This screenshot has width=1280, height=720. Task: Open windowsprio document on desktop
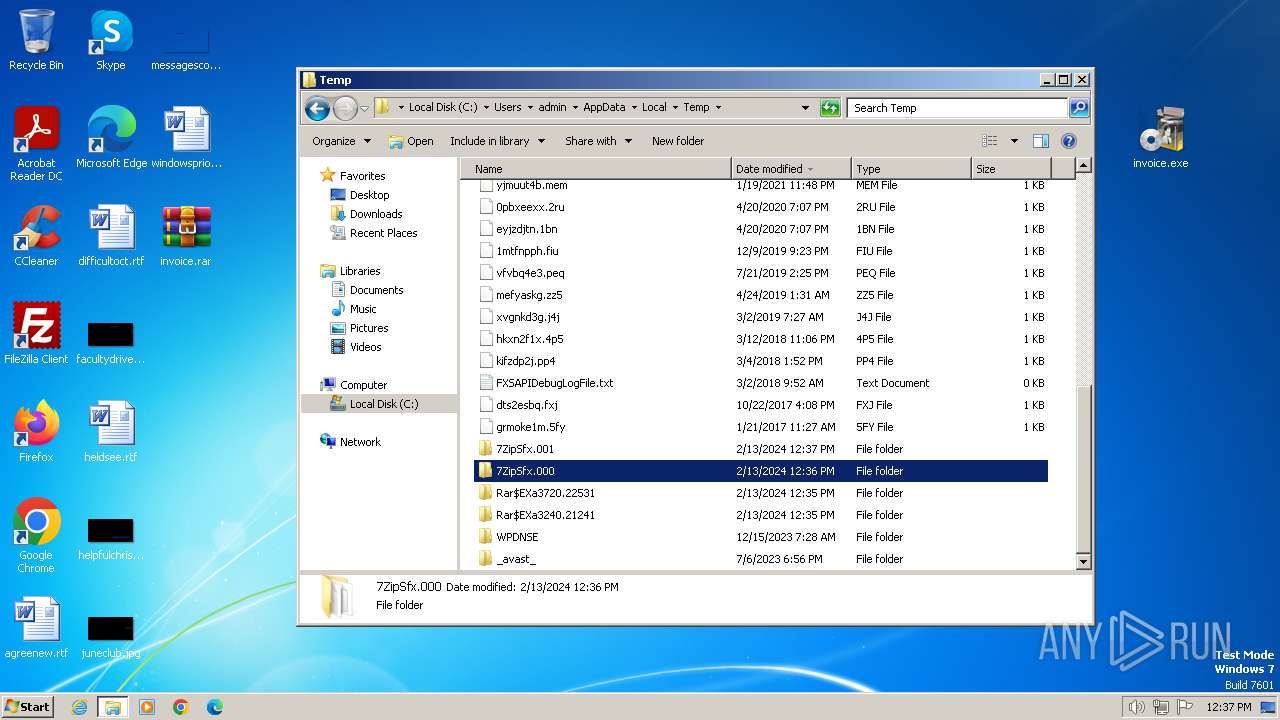186,137
